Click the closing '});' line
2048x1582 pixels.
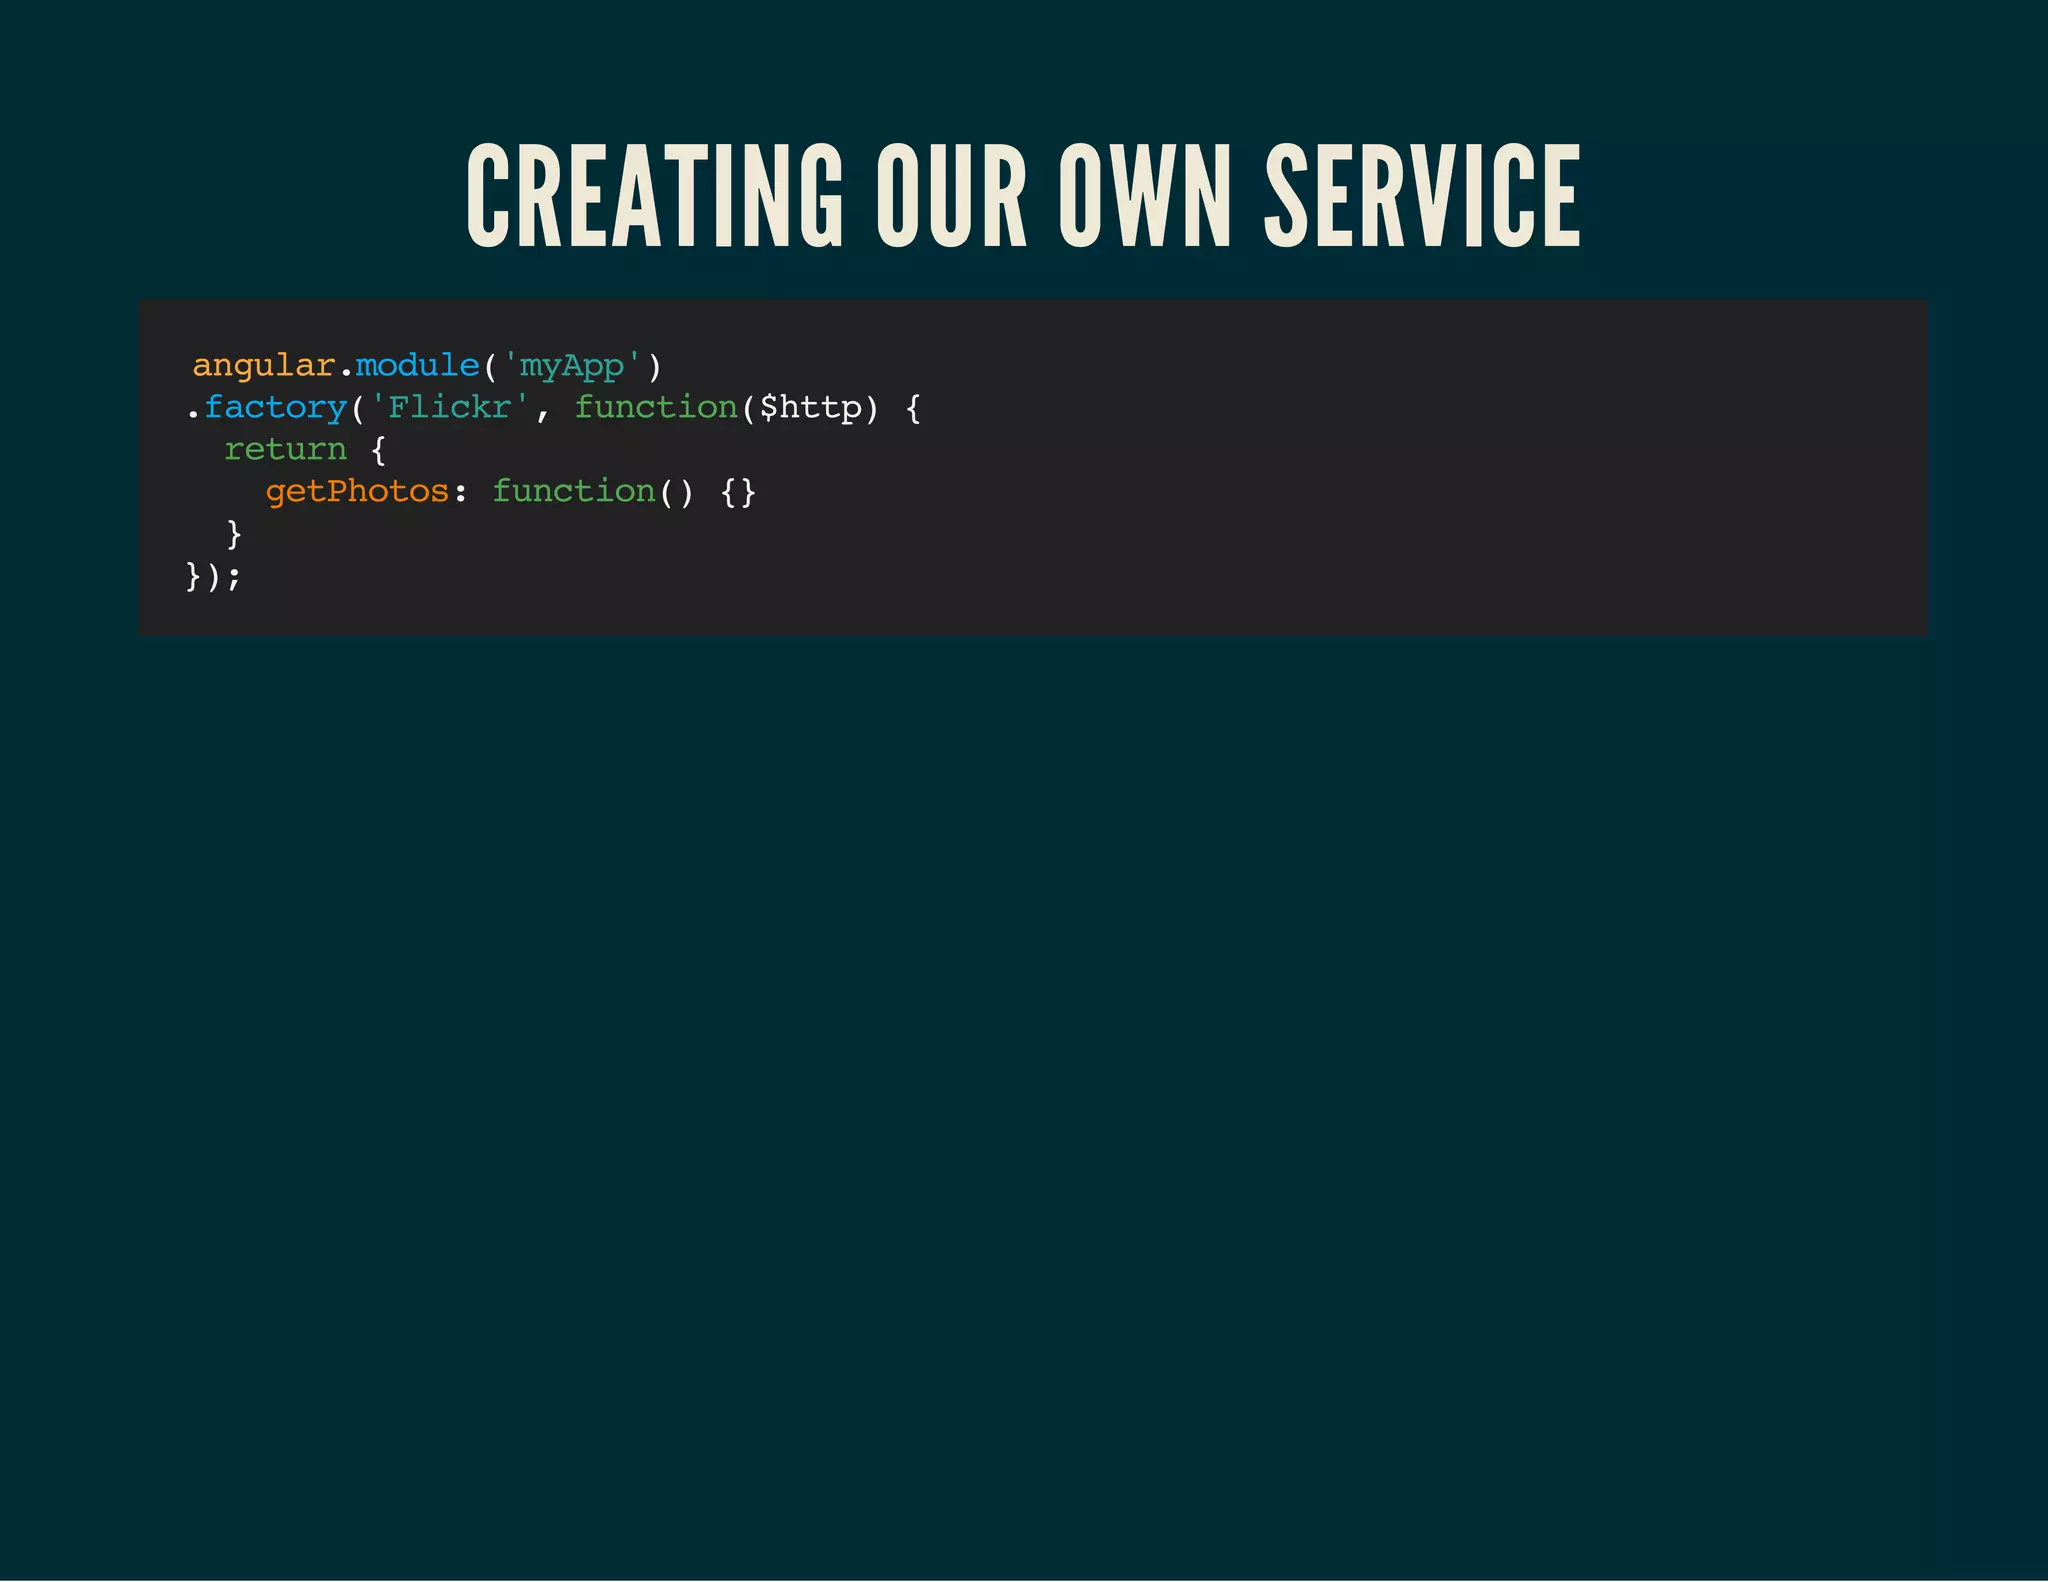(213, 576)
